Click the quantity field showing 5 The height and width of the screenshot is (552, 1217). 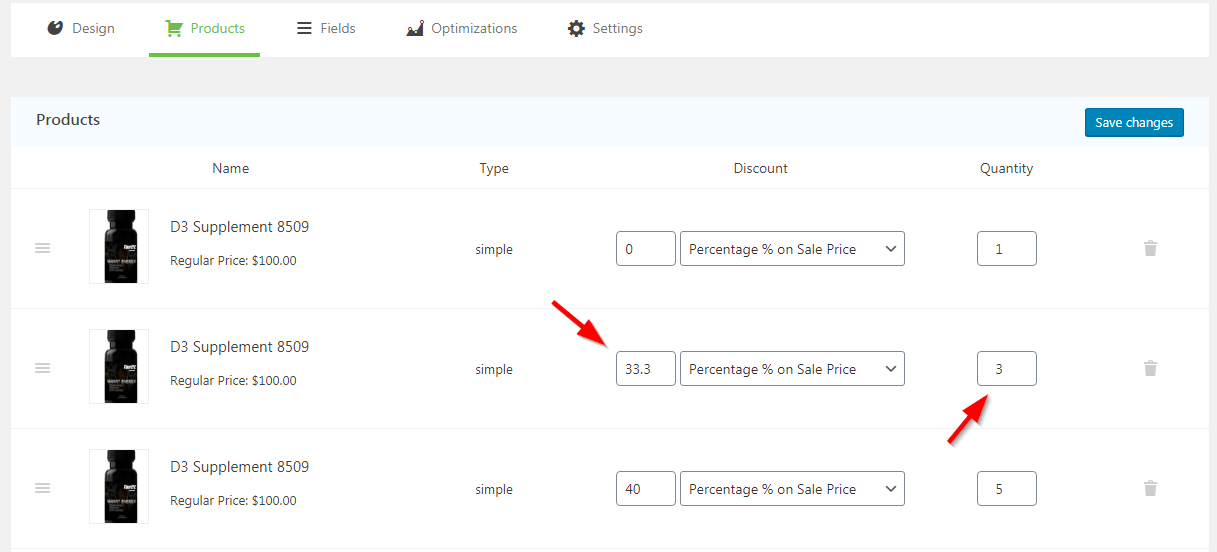tap(1006, 489)
